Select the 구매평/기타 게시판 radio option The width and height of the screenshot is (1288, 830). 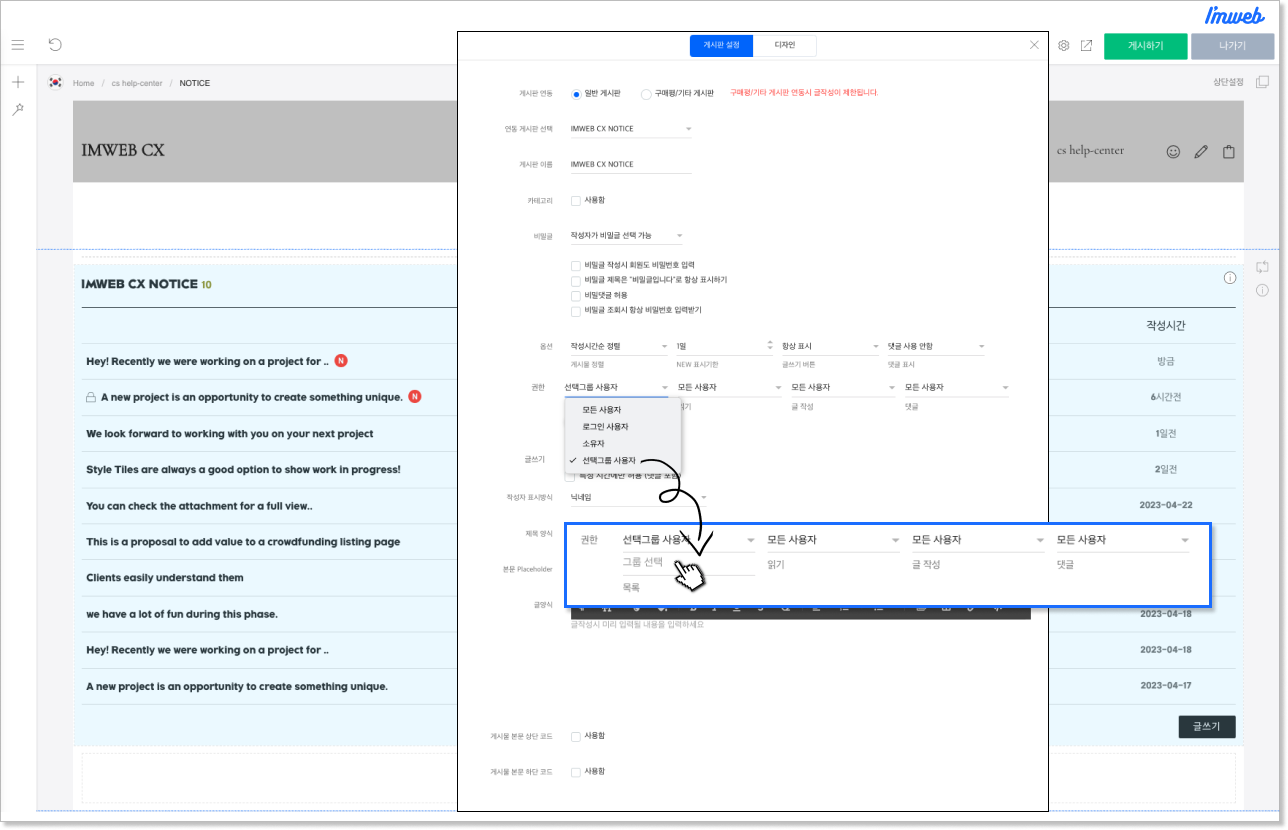point(646,94)
